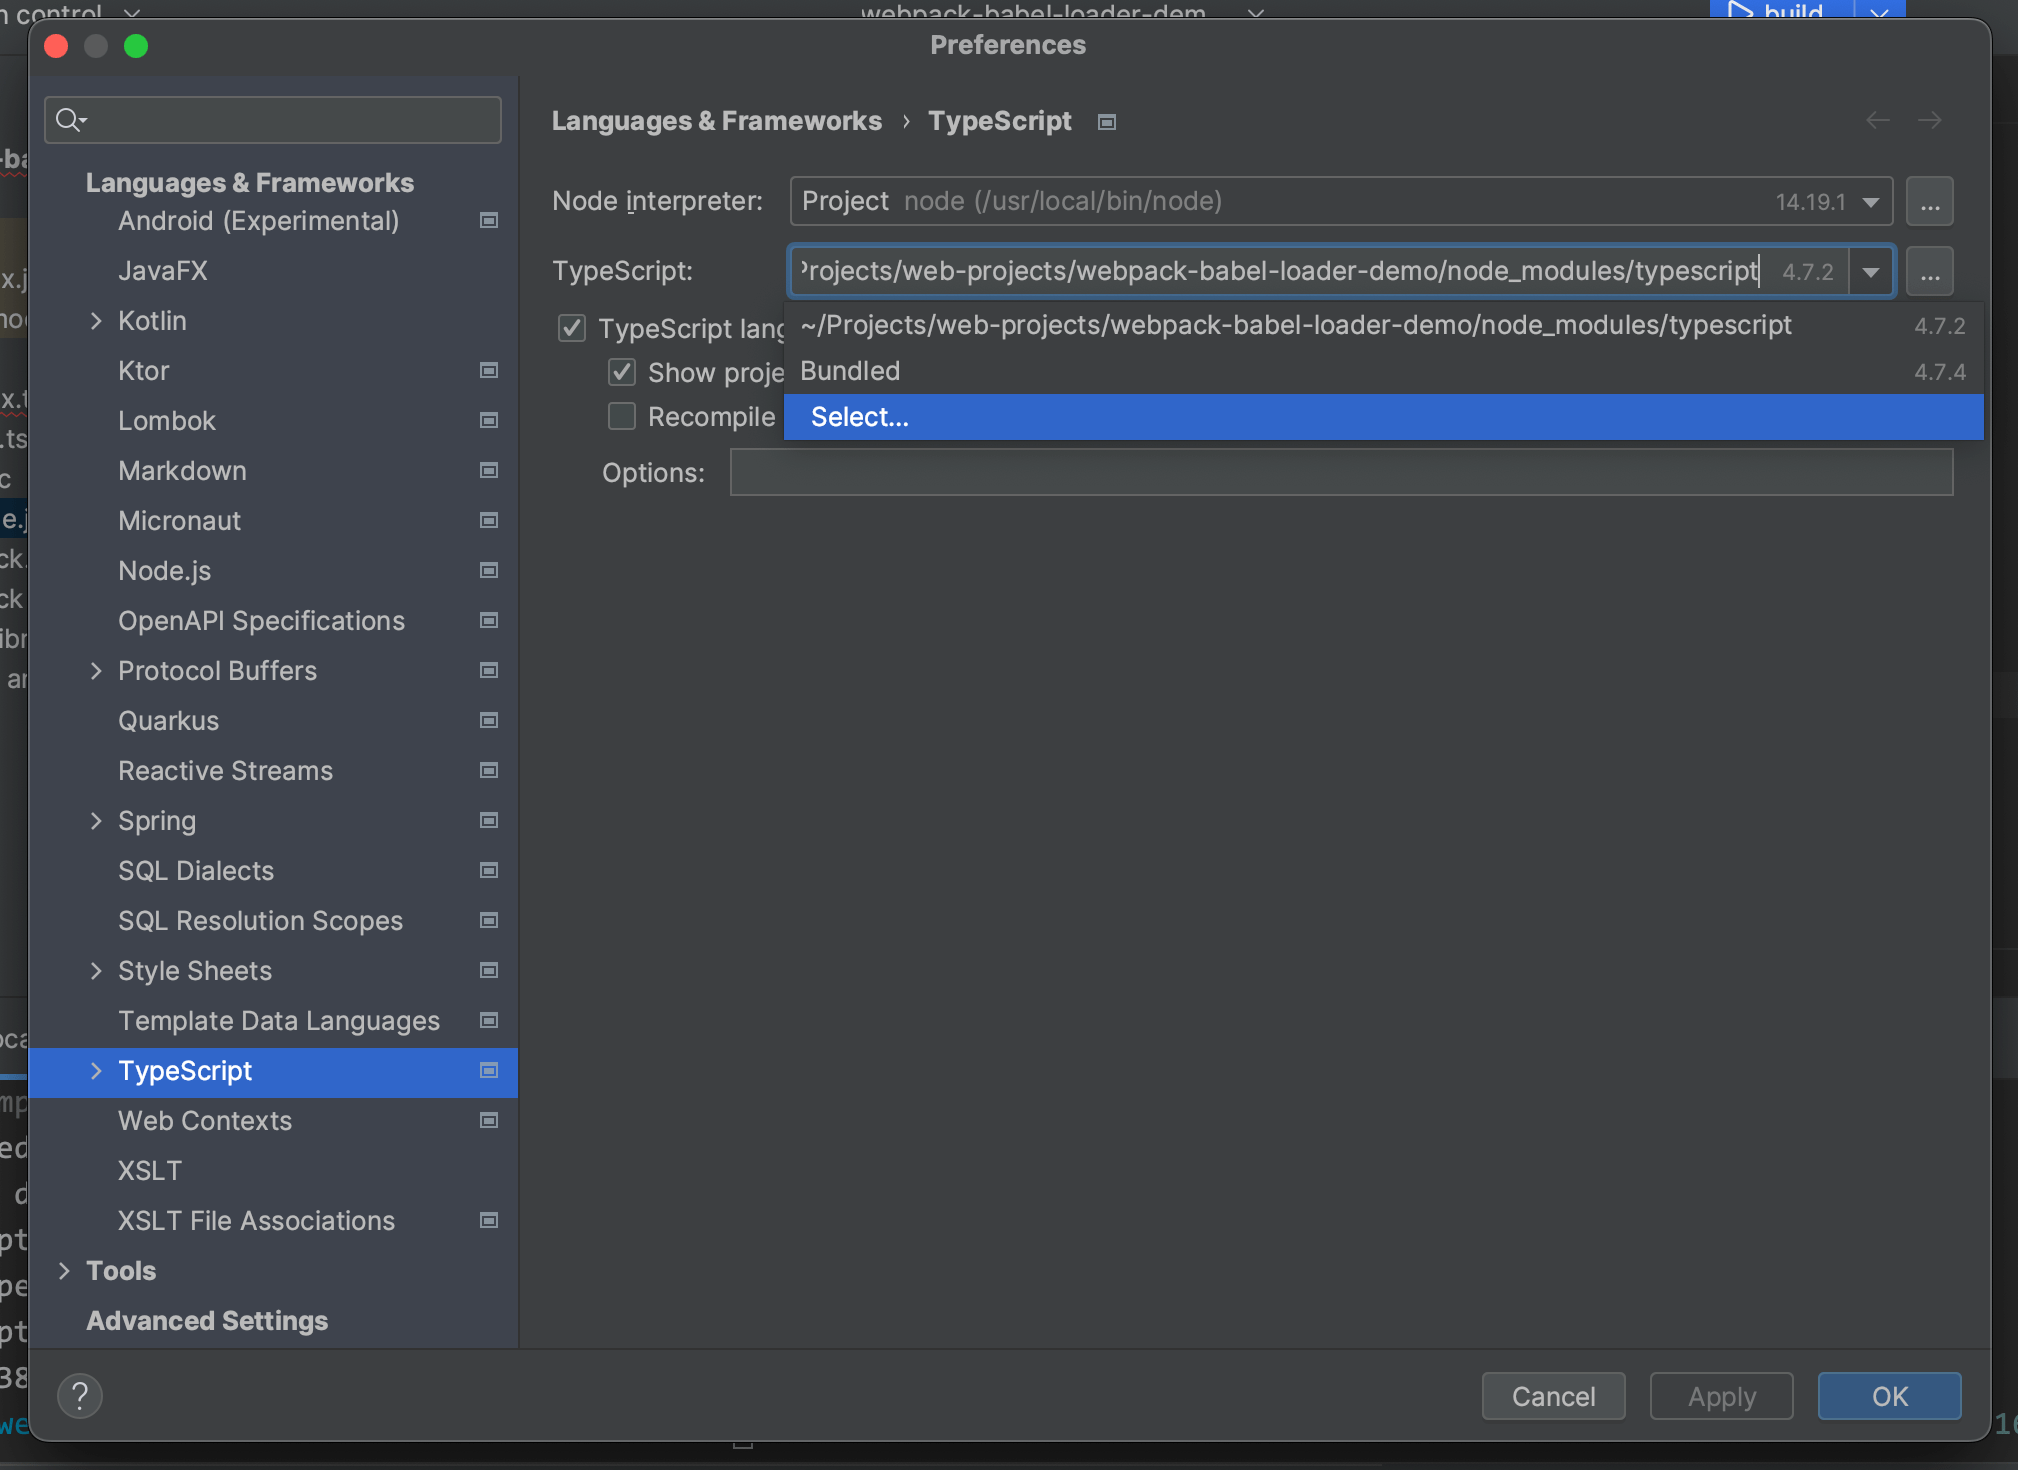Click the help icon at bottom left
Screen dimensions: 2018x1470
point(80,1396)
